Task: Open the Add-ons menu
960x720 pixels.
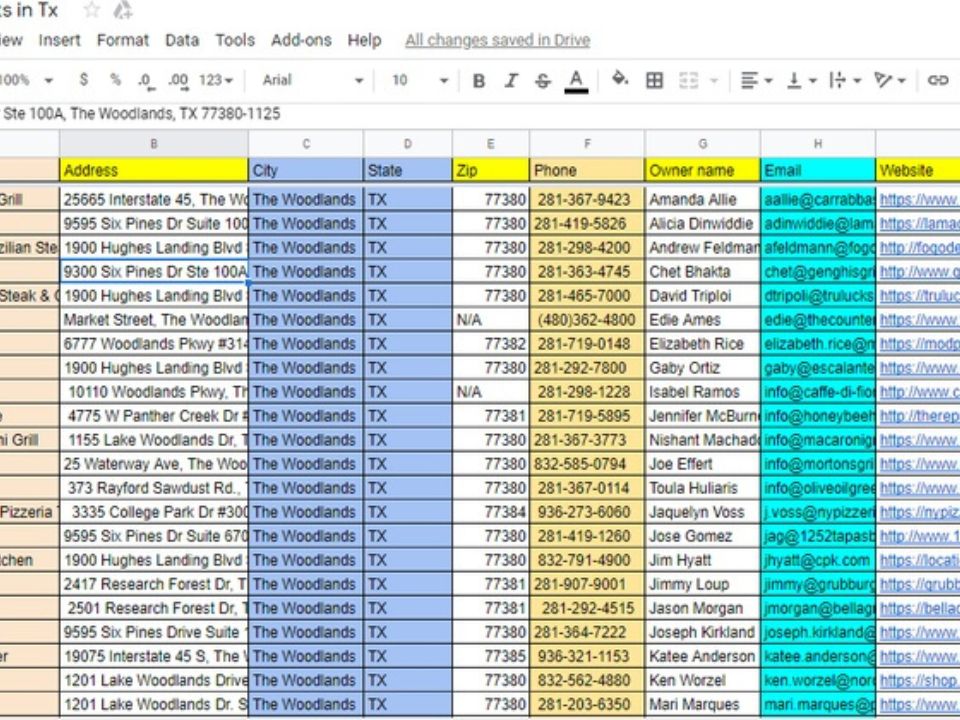Action: click(x=301, y=40)
